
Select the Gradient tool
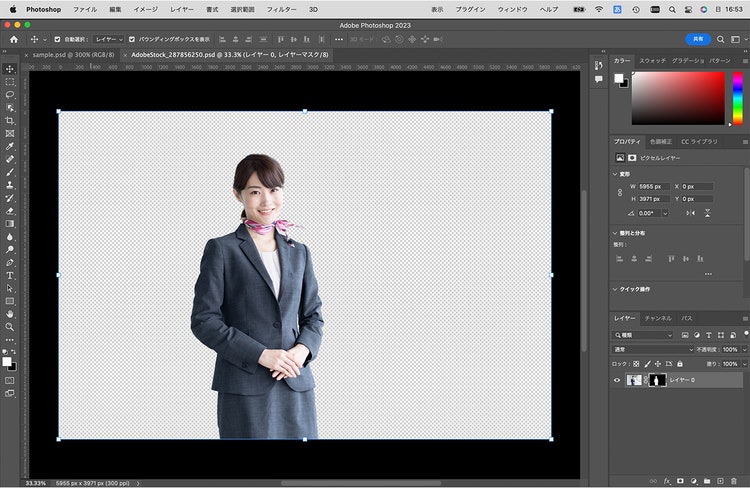point(10,224)
